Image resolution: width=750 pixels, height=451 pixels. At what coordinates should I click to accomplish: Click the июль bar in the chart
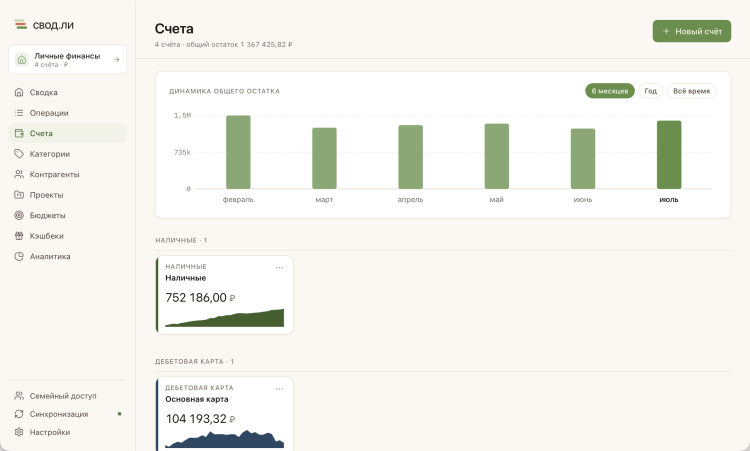[669, 155]
